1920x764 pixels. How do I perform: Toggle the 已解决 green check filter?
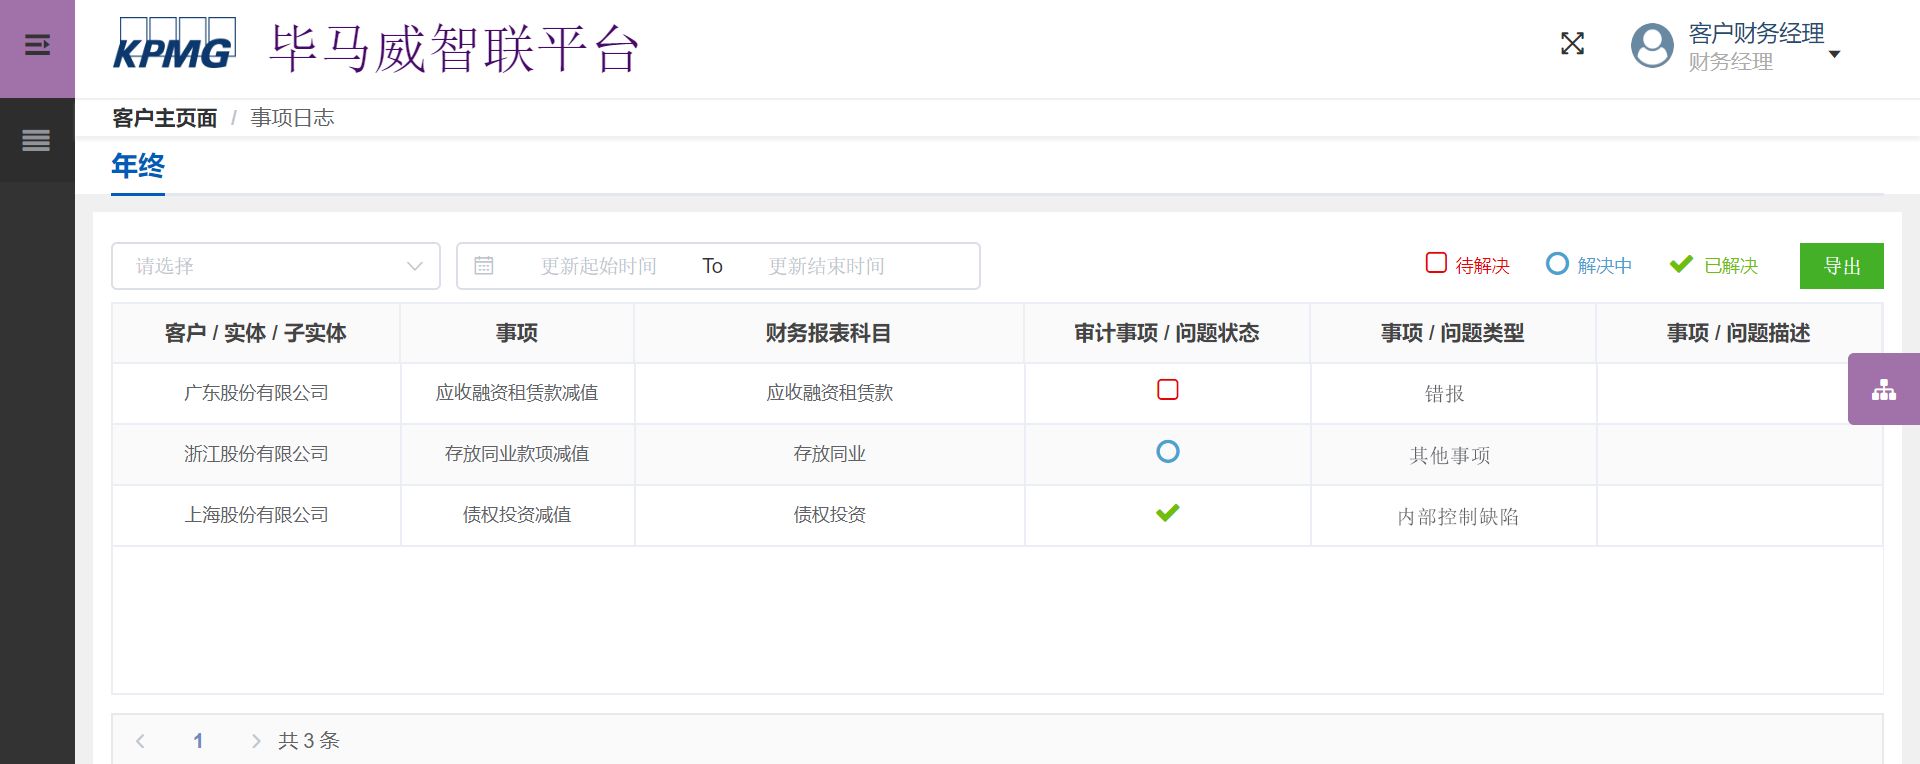point(1681,264)
